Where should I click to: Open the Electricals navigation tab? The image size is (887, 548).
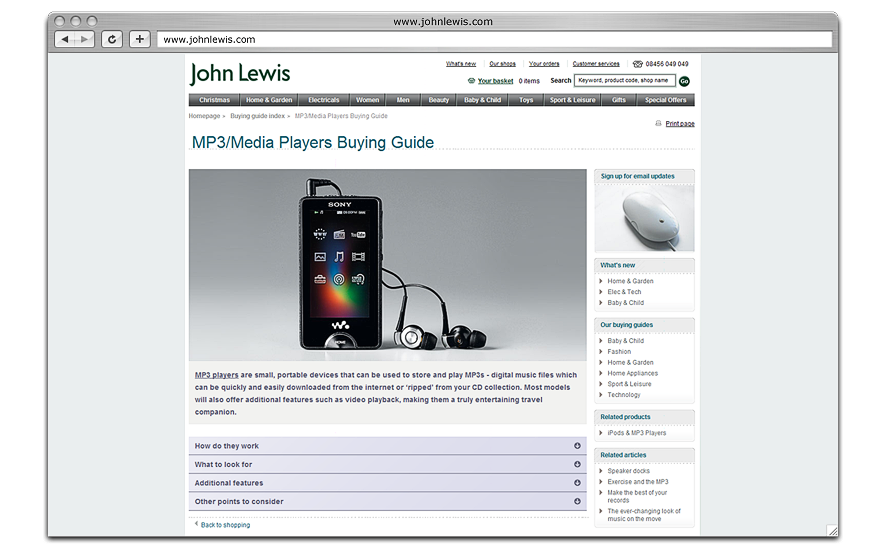323,100
